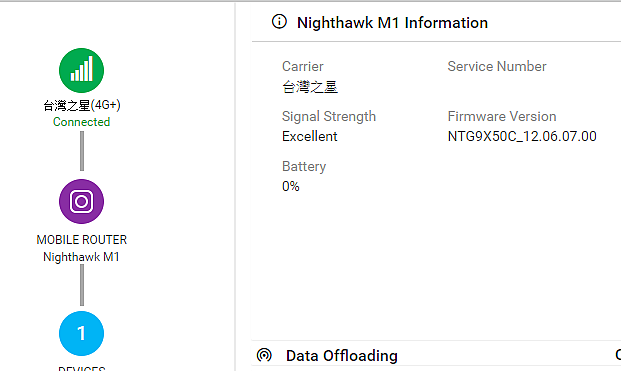Viewport: 621px width, 371px height.
Task: Click the green Connected status text
Action: click(82, 122)
